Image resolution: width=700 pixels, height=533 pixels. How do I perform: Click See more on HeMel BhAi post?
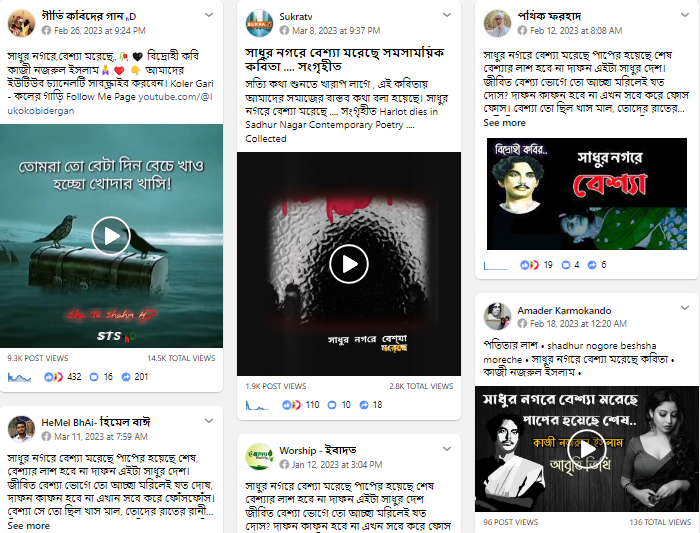coord(28,525)
